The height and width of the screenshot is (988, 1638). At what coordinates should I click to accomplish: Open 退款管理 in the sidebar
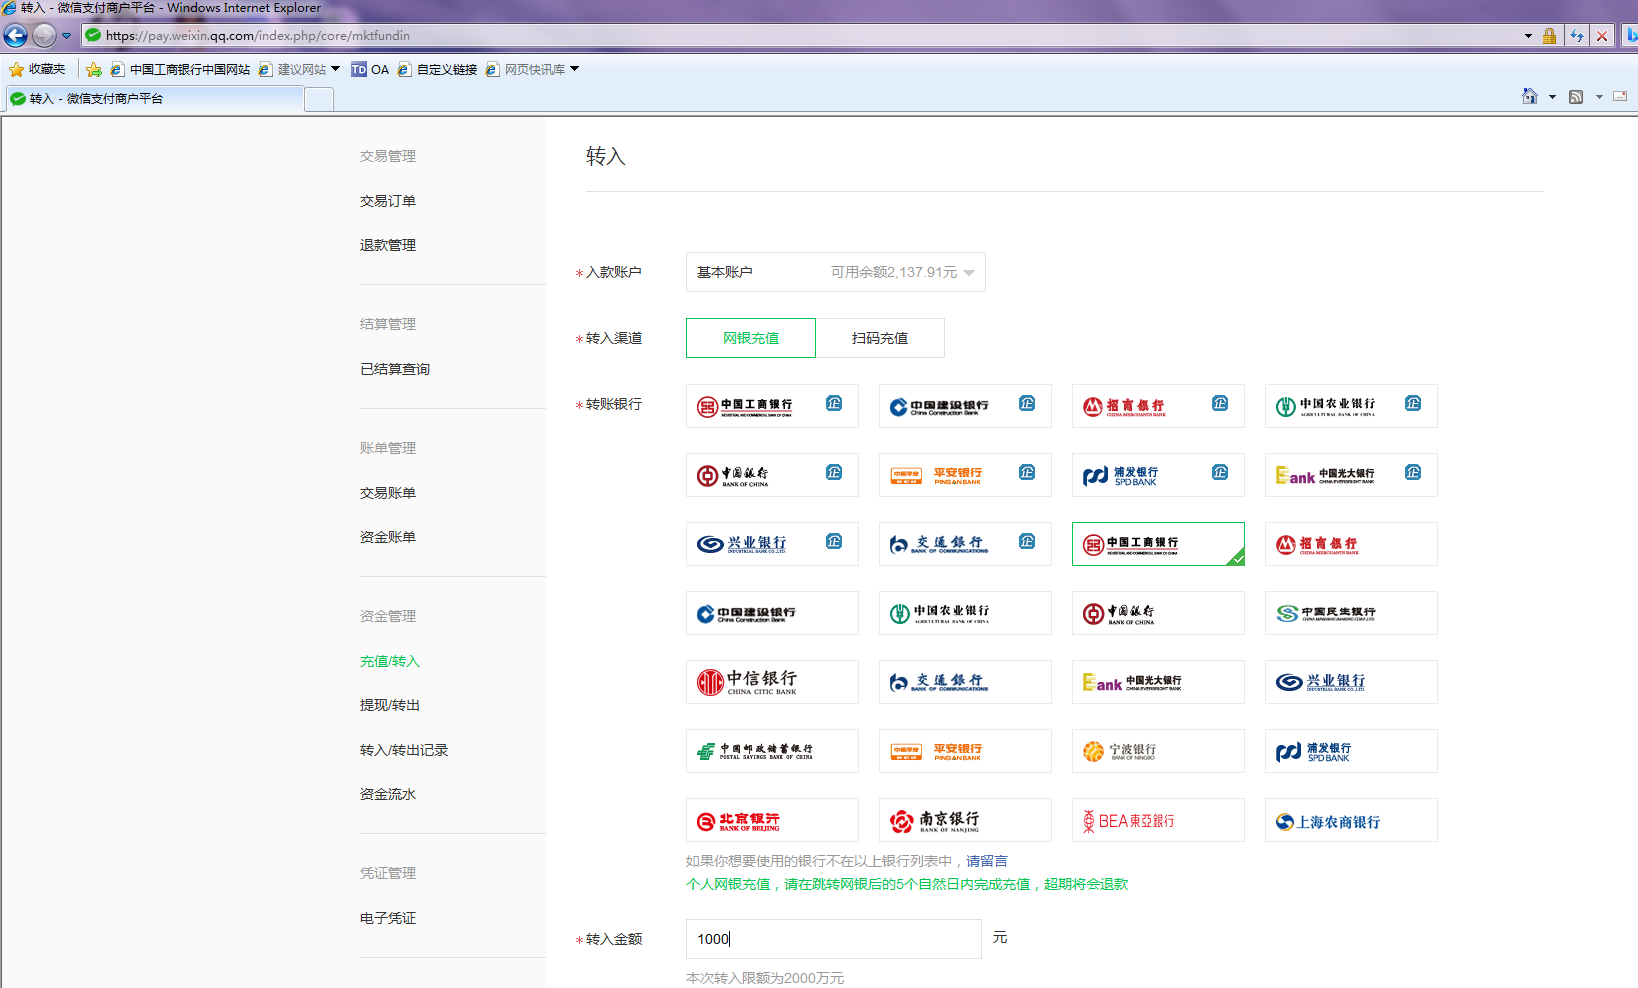pyautogui.click(x=388, y=245)
